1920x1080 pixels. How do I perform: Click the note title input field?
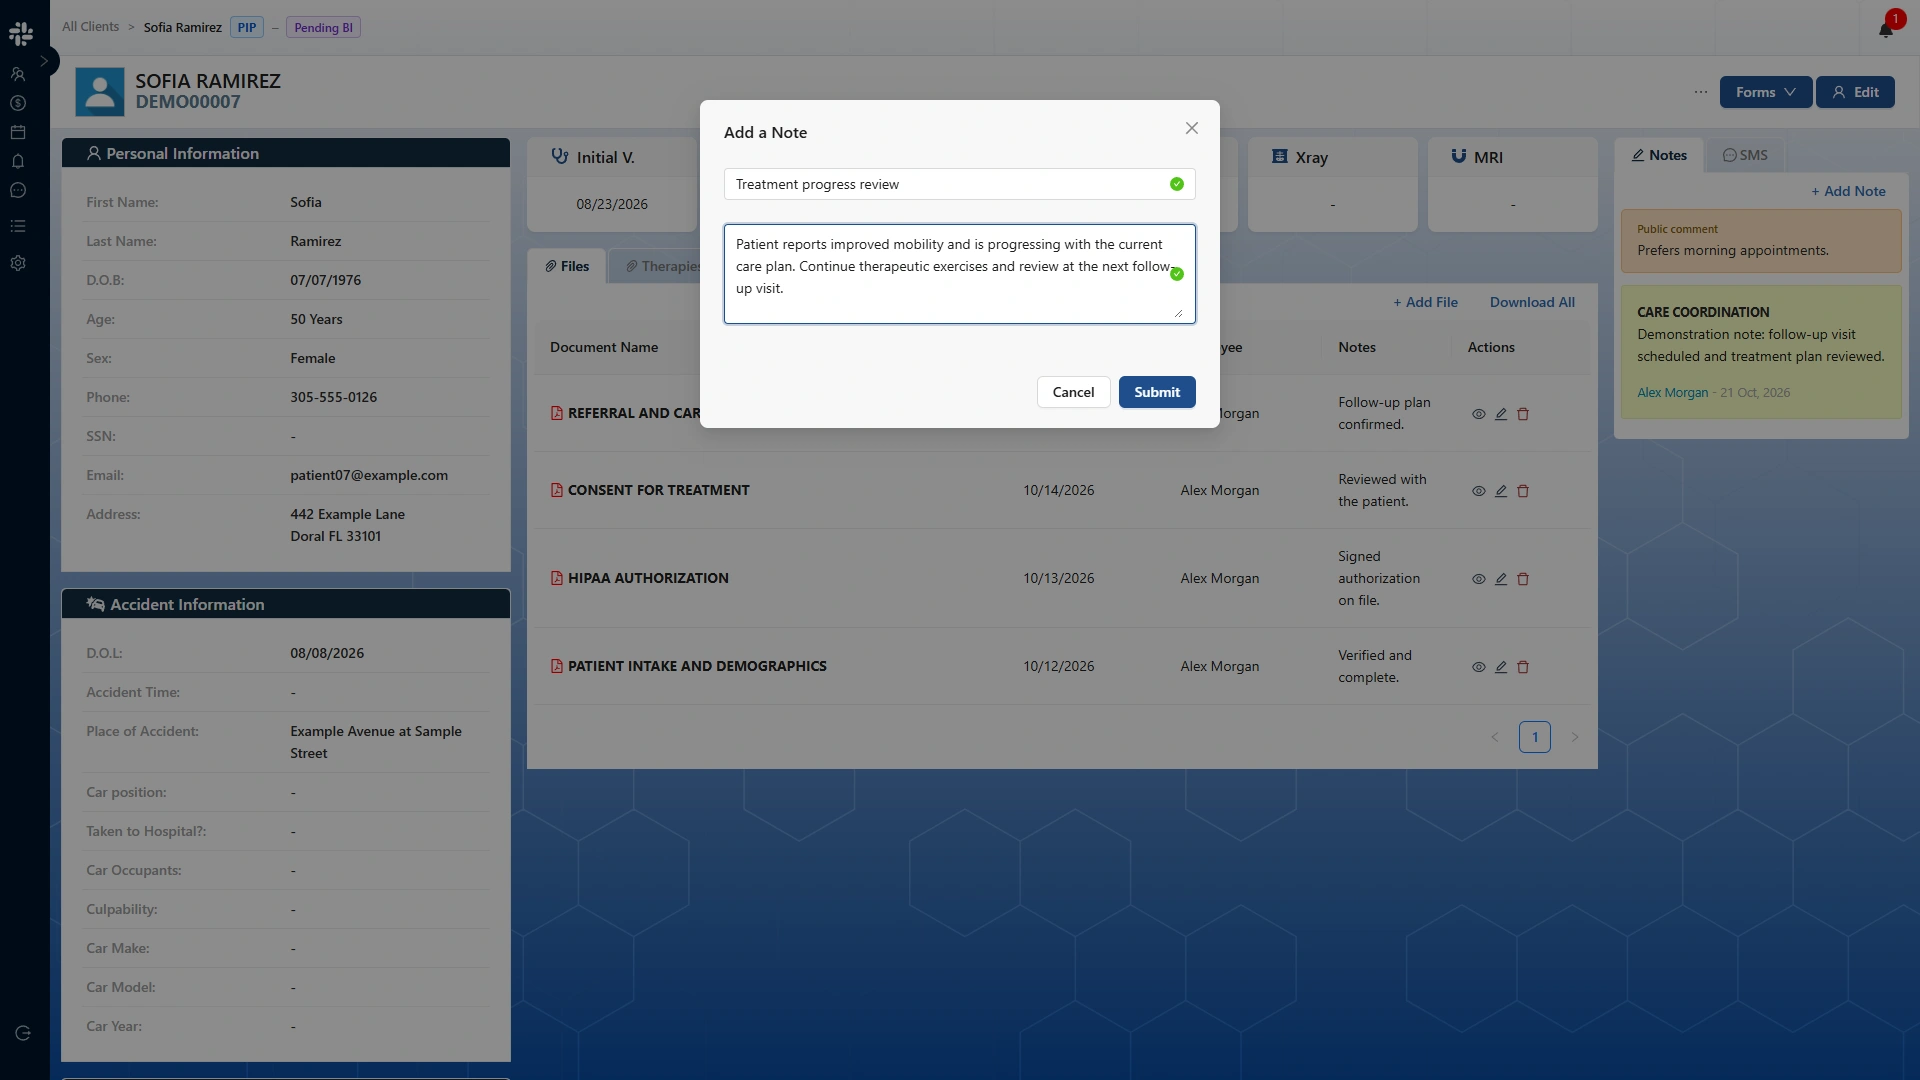click(x=959, y=184)
